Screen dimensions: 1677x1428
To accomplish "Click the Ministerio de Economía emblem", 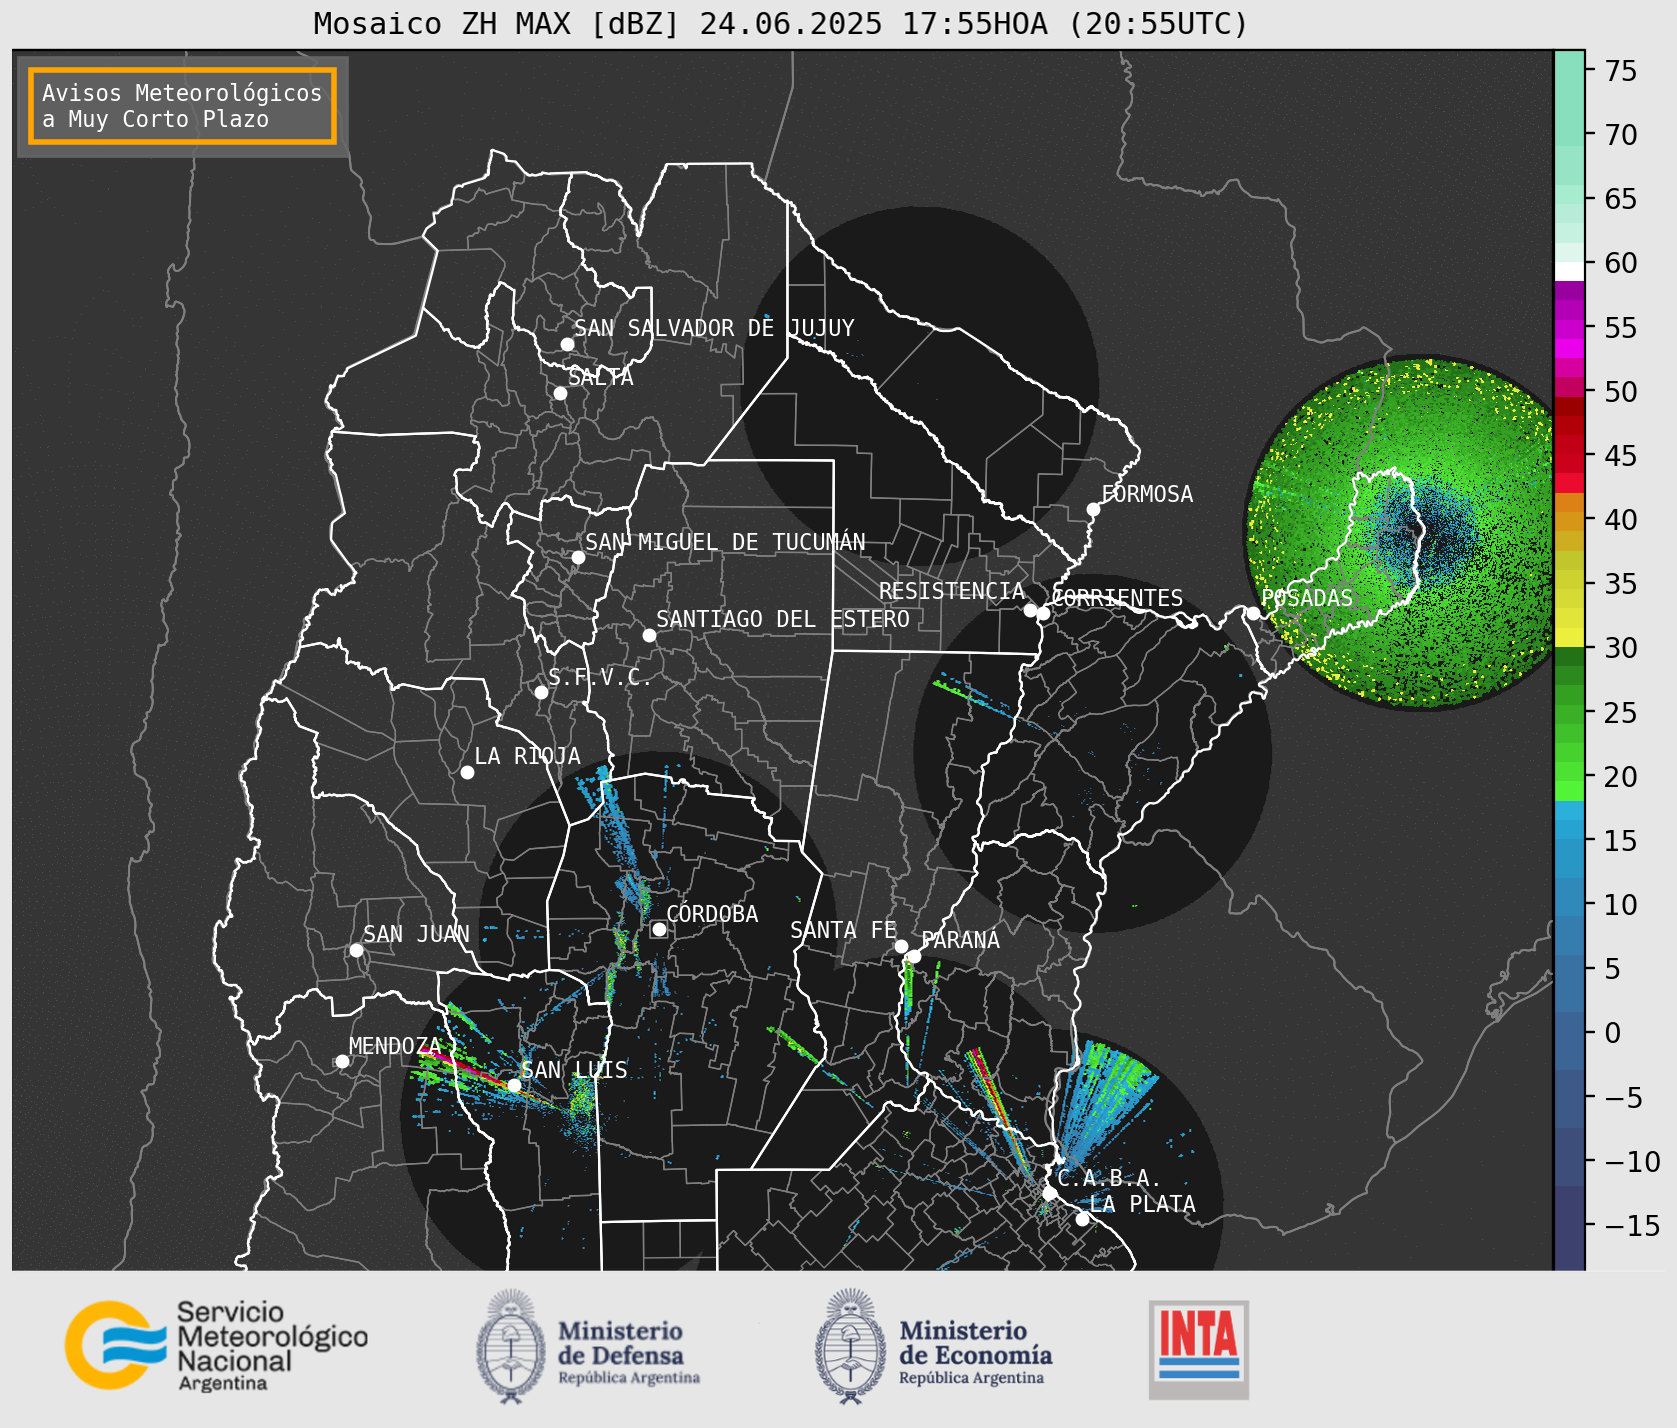I will pyautogui.click(x=851, y=1346).
